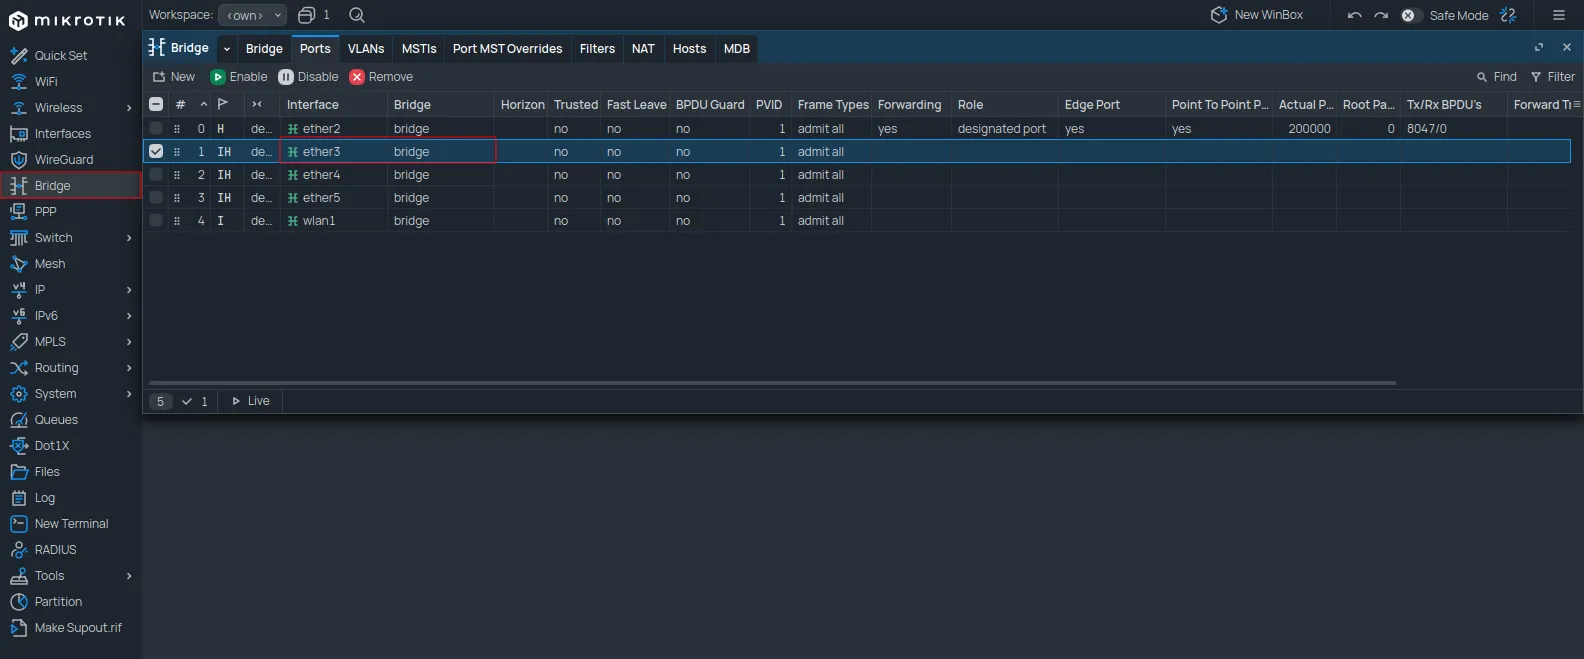1584x659 pixels.
Task: Toggle Safe Mode switch
Action: point(1409,15)
